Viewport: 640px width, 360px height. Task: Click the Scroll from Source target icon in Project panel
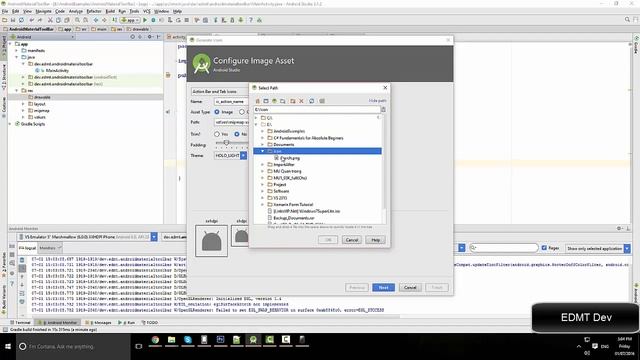pyautogui.click(x=132, y=37)
